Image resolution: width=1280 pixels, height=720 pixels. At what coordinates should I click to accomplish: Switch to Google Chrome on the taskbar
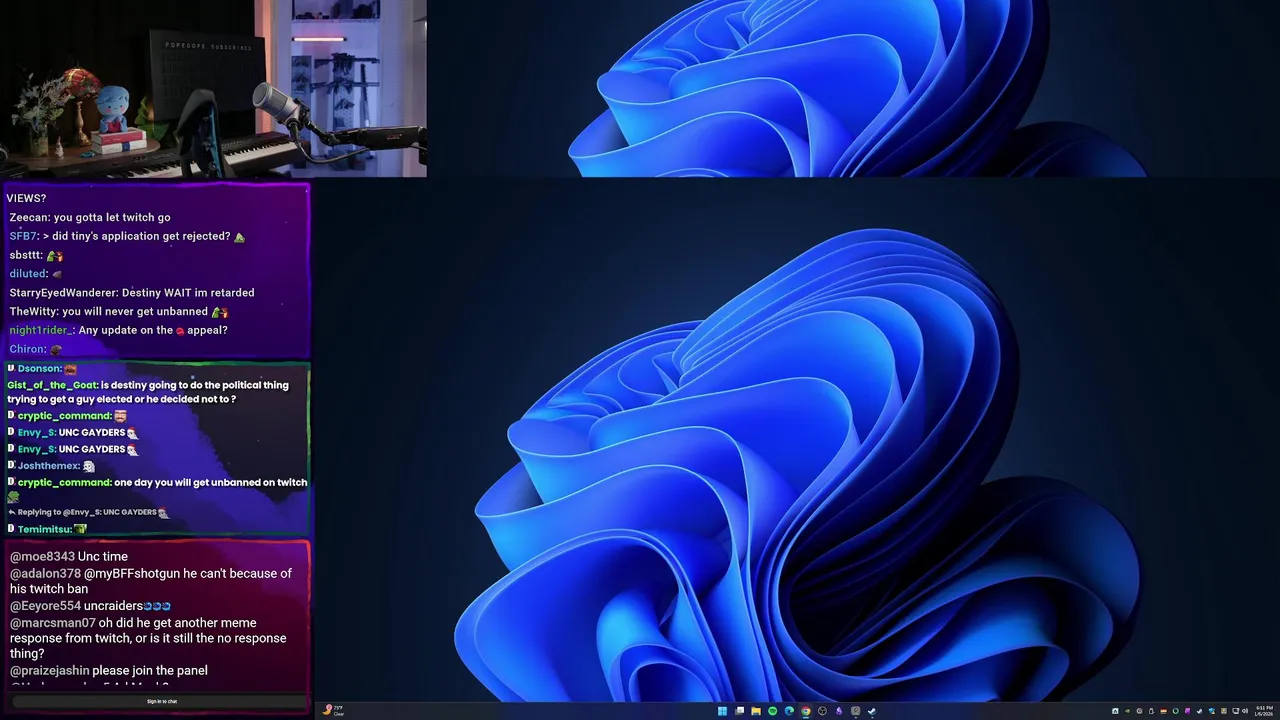coord(806,711)
